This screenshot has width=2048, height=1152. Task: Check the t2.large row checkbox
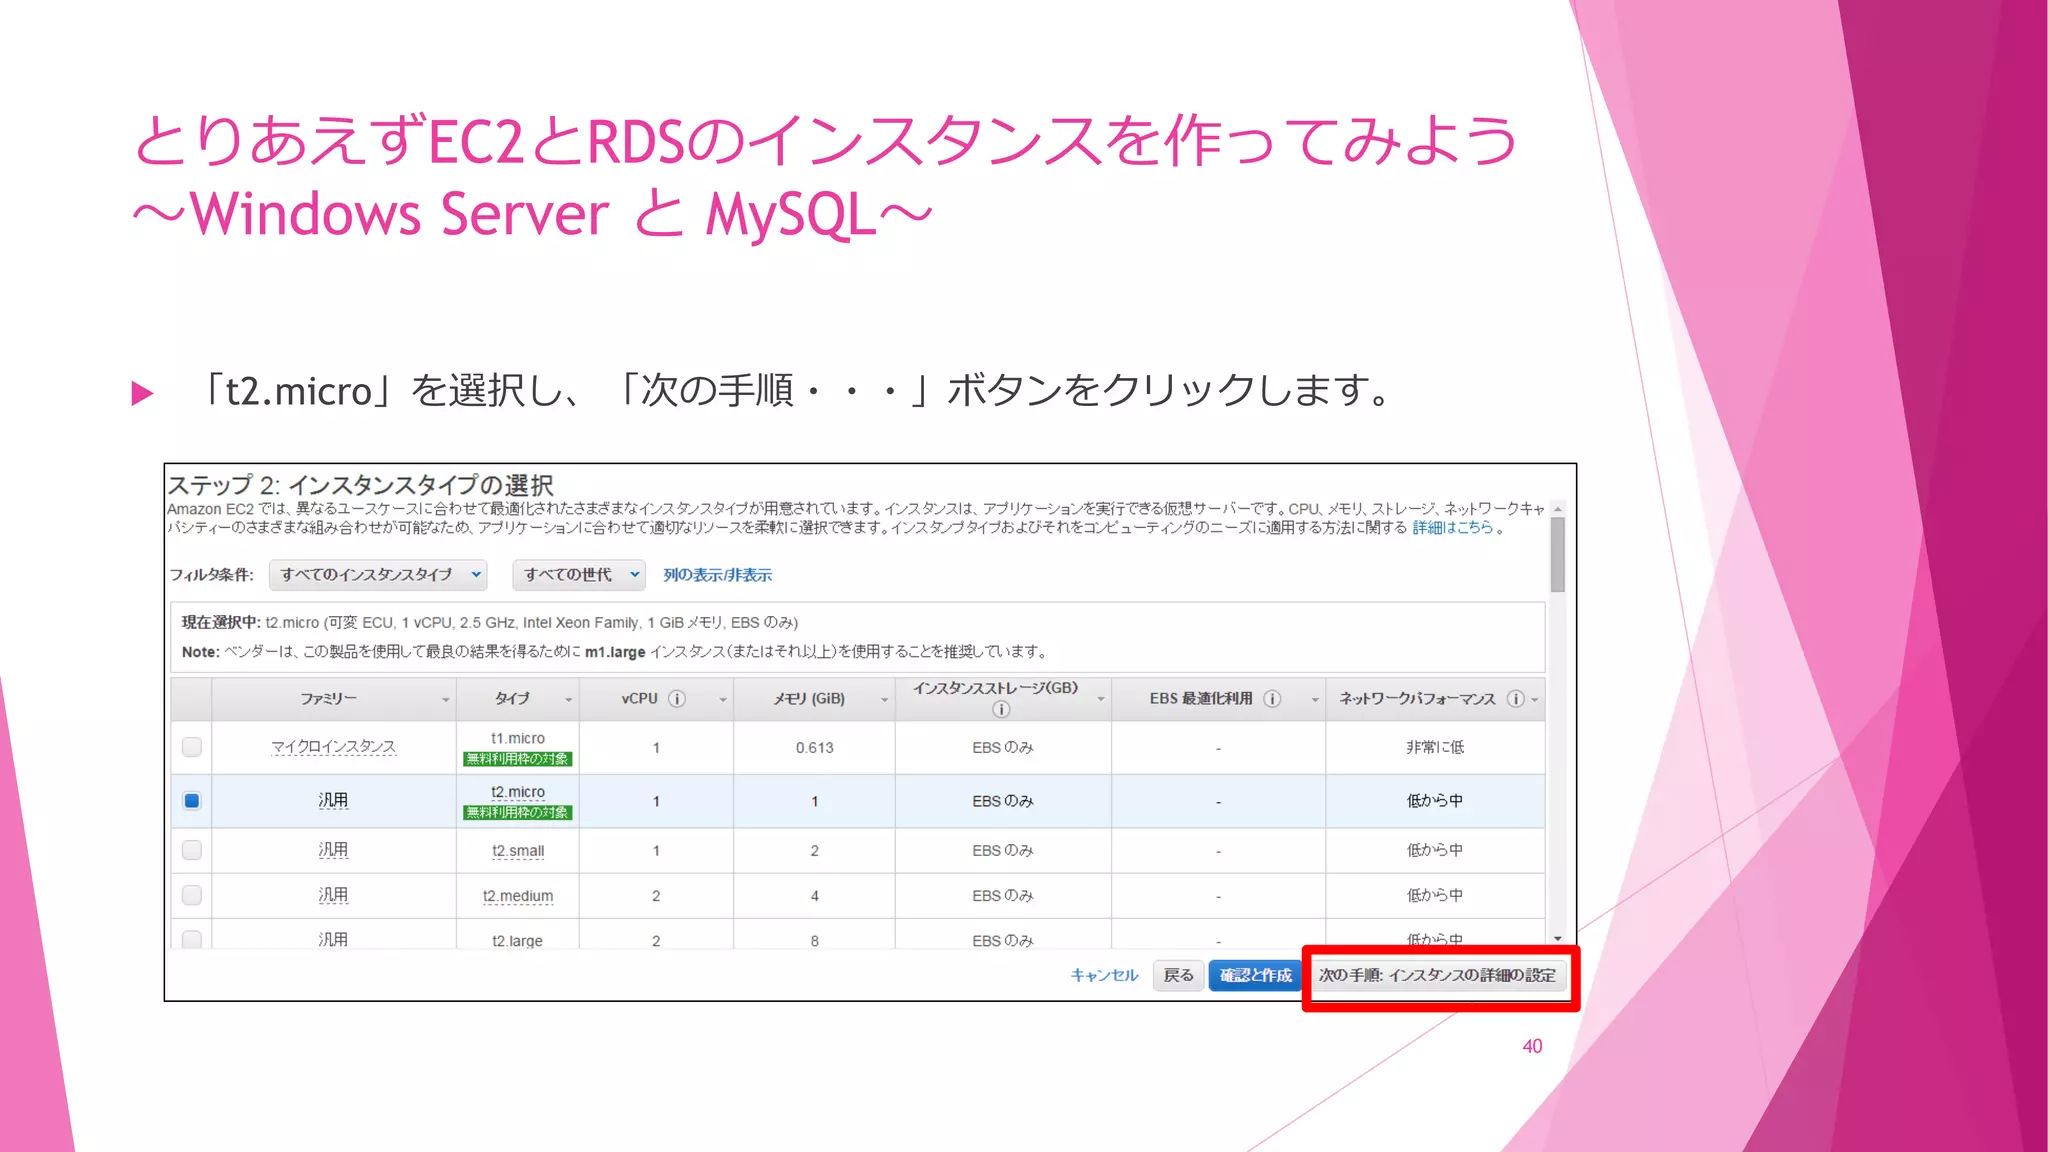pos(192,939)
